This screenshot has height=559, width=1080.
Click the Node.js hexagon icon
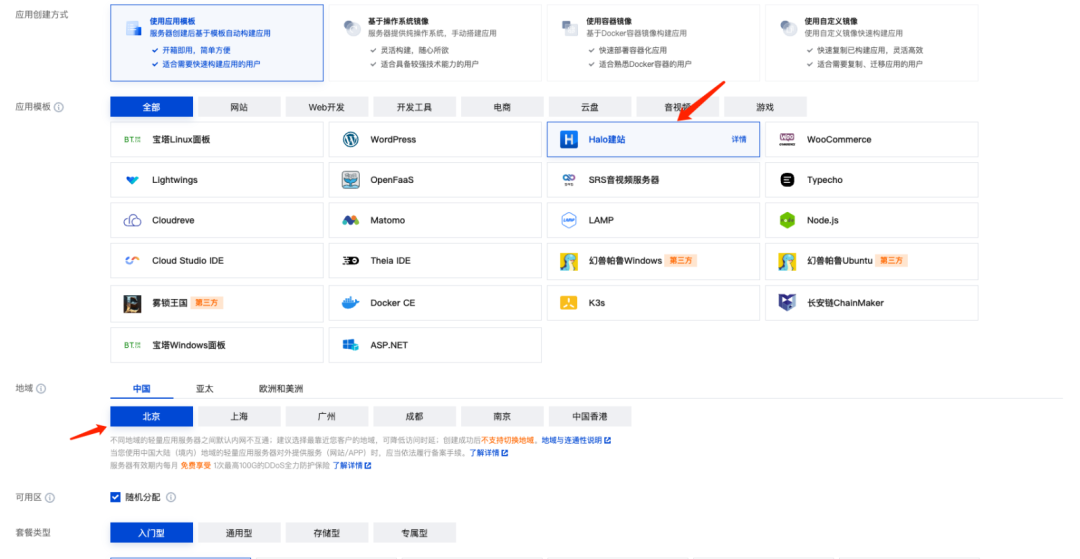click(787, 221)
